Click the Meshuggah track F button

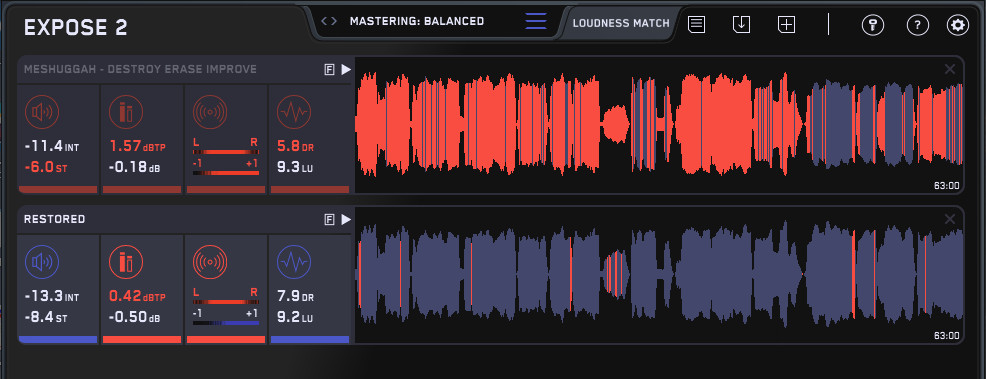(329, 70)
